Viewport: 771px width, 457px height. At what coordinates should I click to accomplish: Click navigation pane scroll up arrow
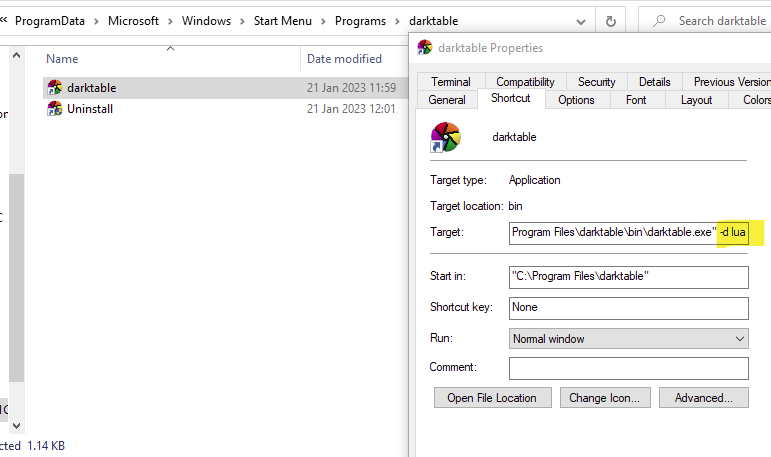point(16,55)
